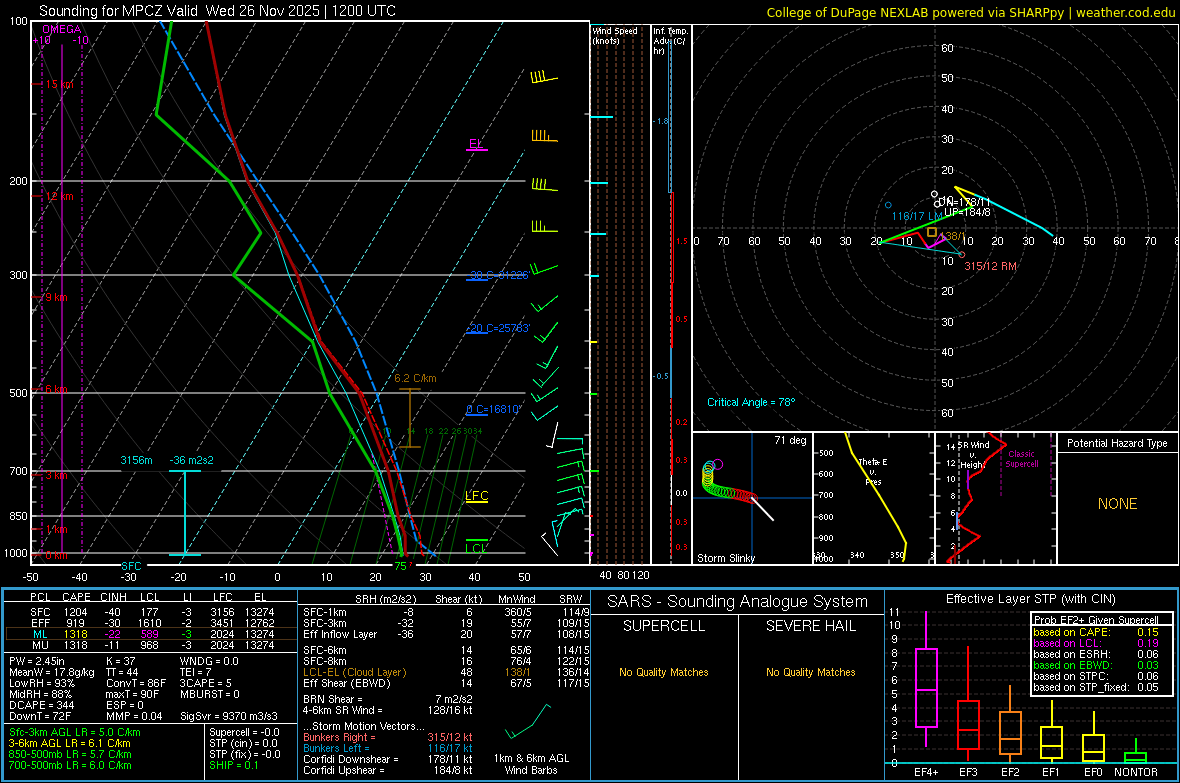Click the '1km & 6km AGL Wind Barbs' caption
The height and width of the screenshot is (783, 1180).
pyautogui.click(x=531, y=764)
